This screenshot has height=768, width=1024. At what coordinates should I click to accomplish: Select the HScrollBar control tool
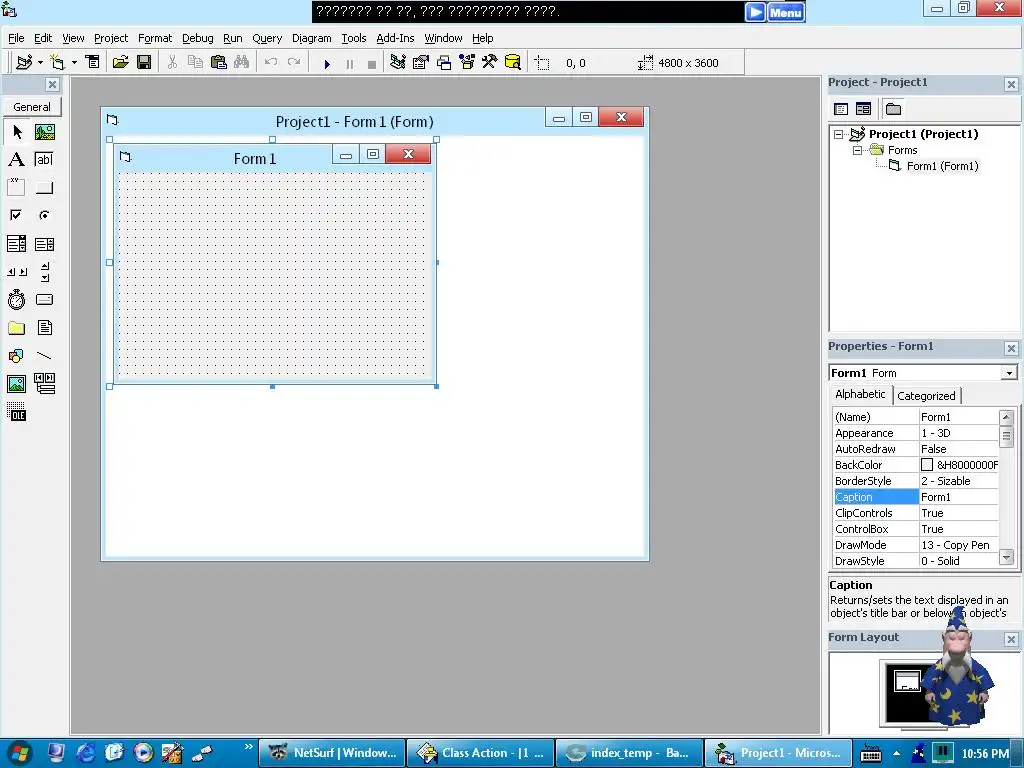[17, 272]
